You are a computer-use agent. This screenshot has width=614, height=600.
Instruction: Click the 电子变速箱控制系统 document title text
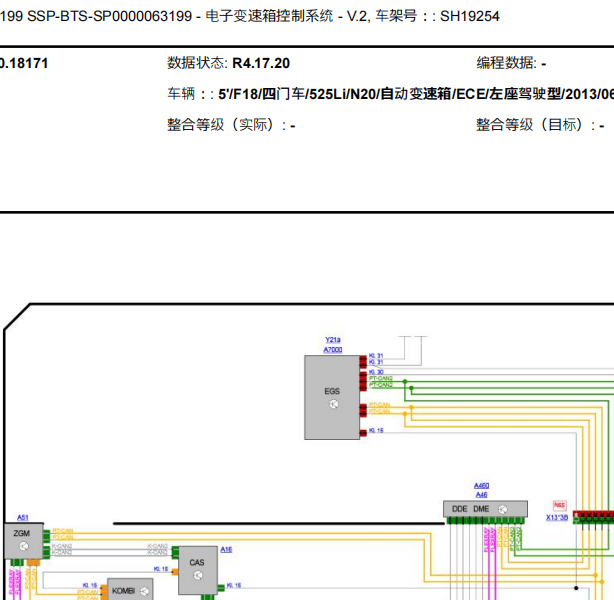(269, 16)
